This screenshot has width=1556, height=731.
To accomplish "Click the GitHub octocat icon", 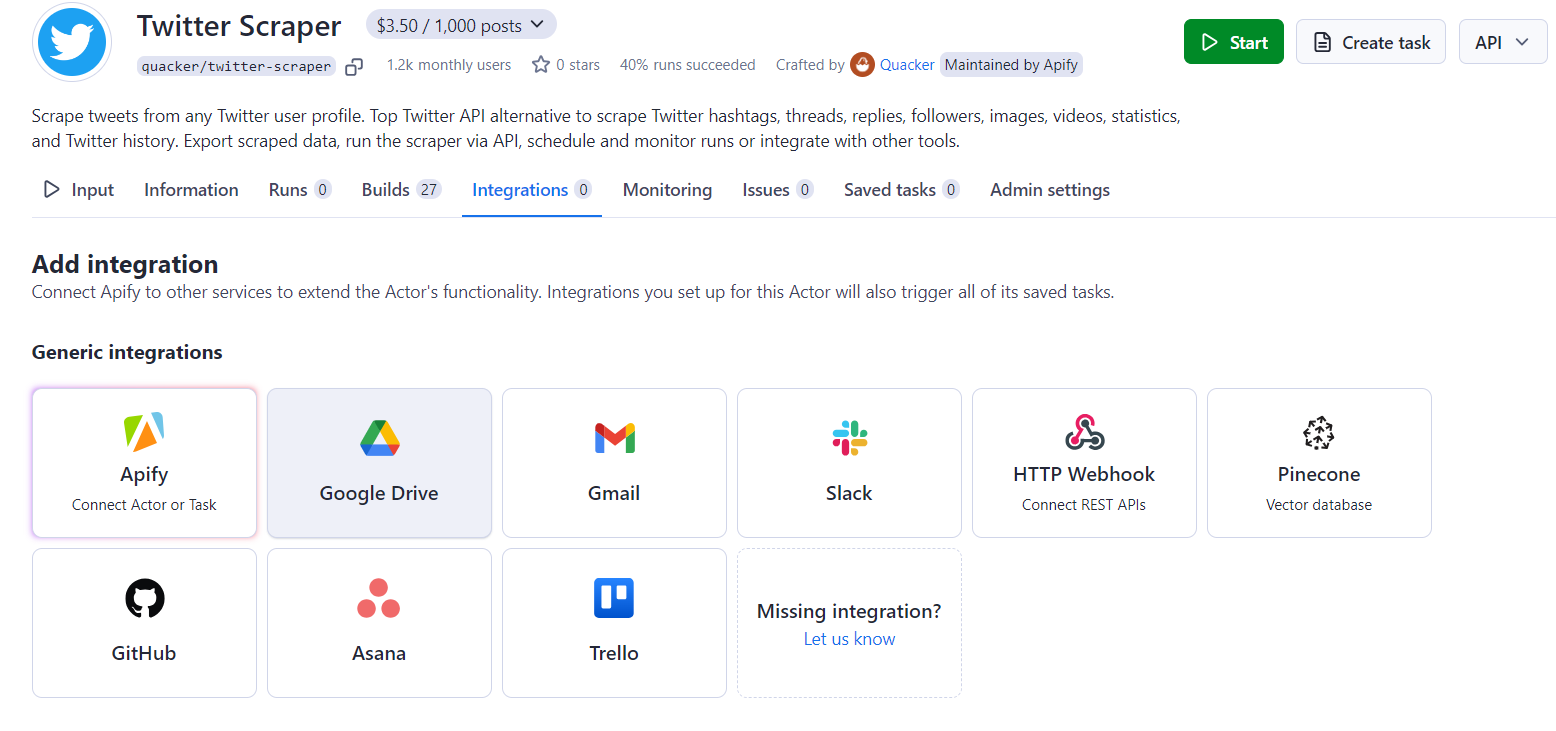I will [144, 598].
